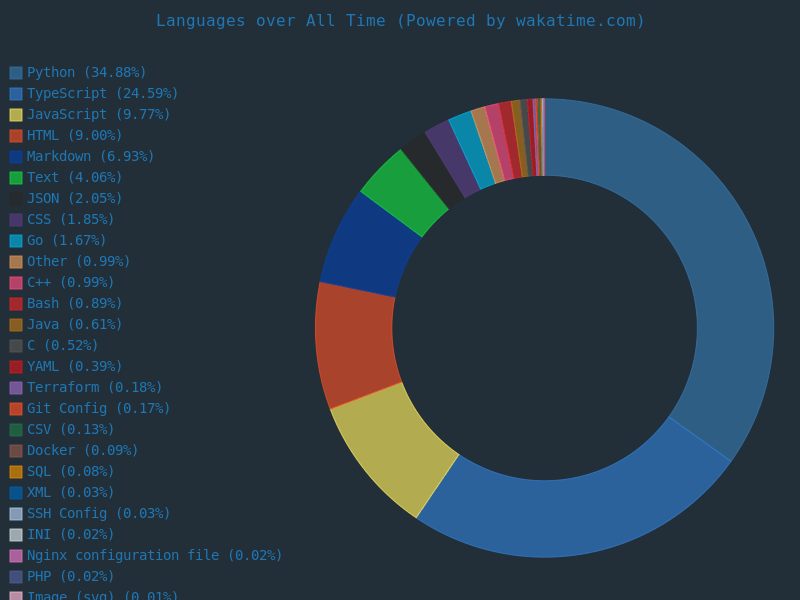Click the TypeScript legend color swatch

[16, 94]
